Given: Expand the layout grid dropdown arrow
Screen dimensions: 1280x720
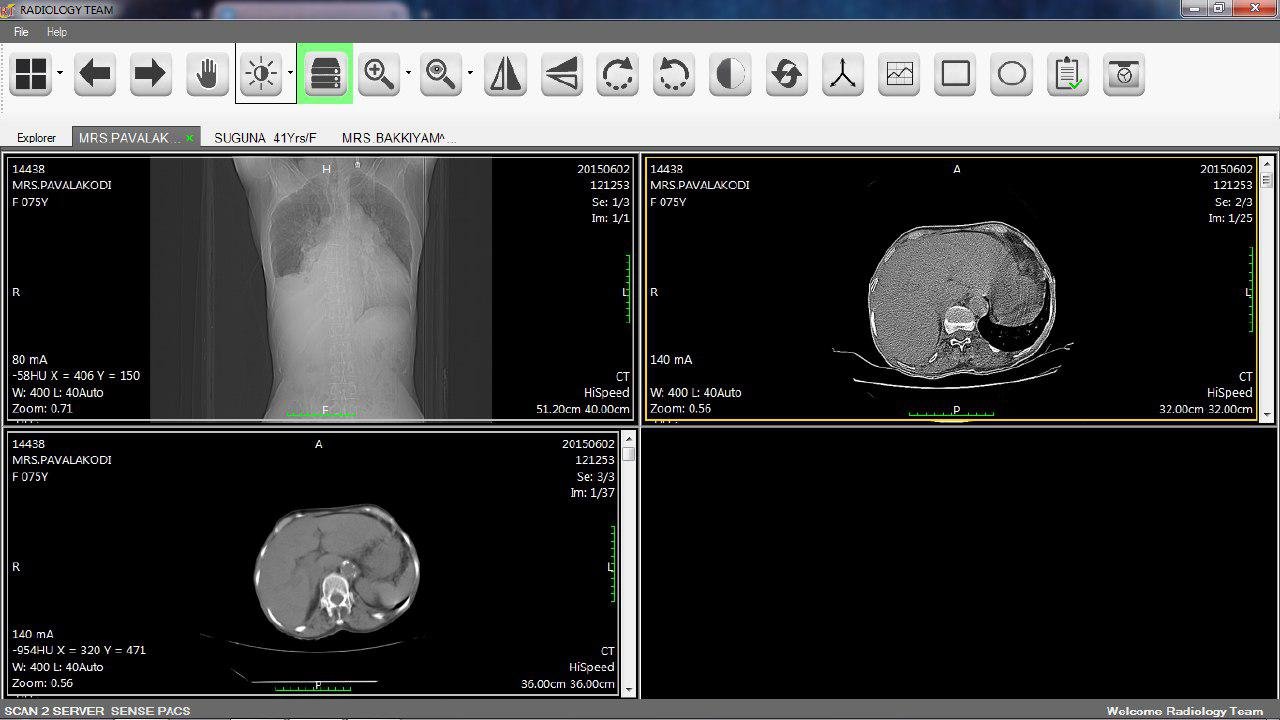Looking at the screenshot, I should (x=60, y=73).
